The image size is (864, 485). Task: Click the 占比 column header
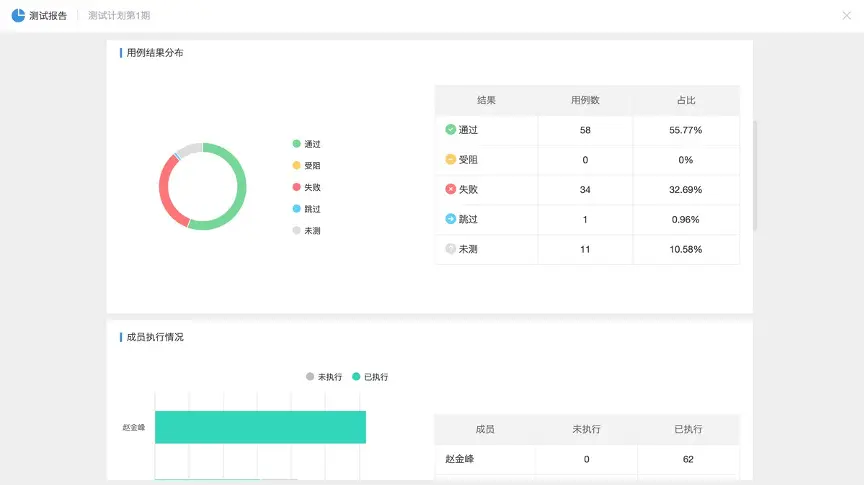pos(686,100)
